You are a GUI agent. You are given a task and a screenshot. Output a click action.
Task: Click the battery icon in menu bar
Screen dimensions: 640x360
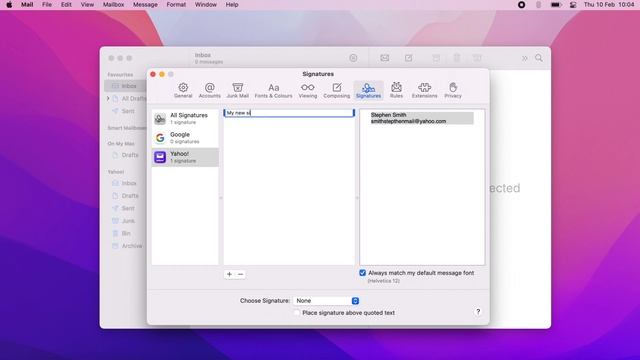click(x=556, y=5)
